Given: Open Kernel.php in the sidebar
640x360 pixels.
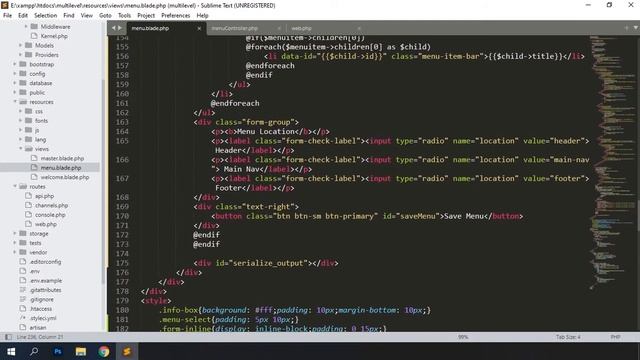Looking at the screenshot, I should pyautogui.click(x=54, y=36).
